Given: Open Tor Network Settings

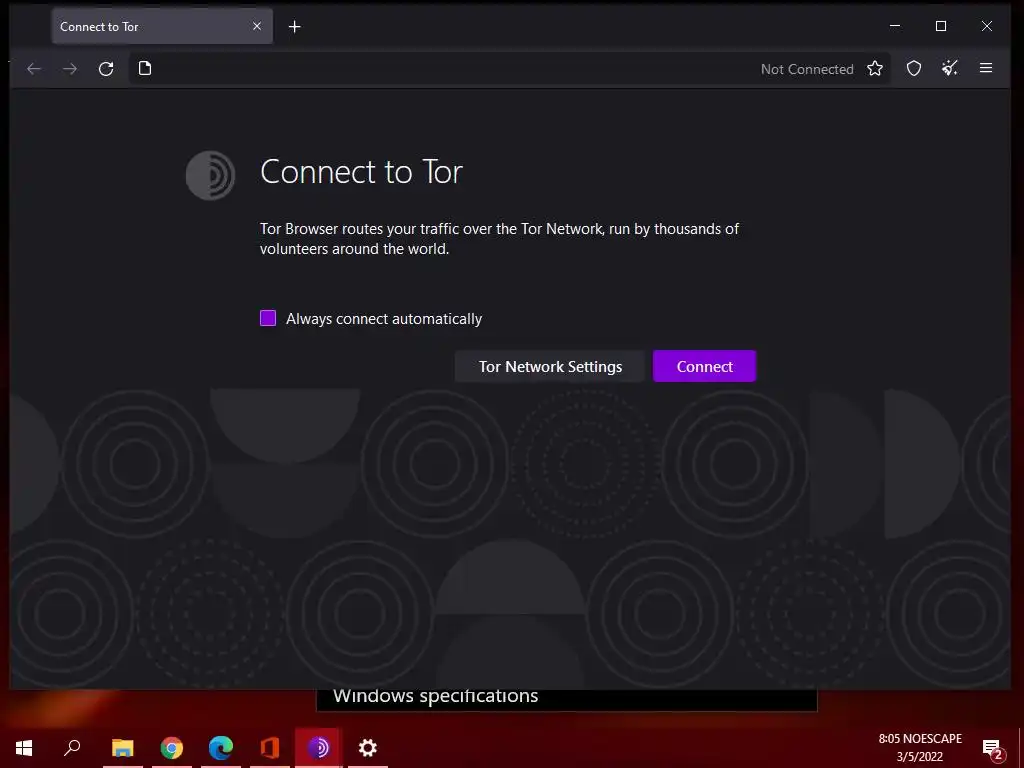Looking at the screenshot, I should coord(550,366).
